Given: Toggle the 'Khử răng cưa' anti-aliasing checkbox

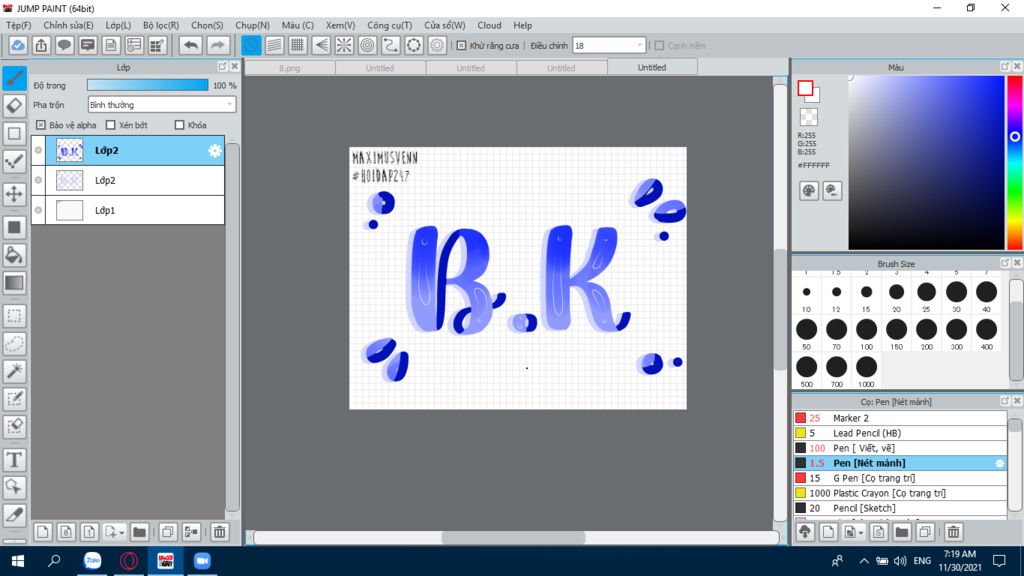Looking at the screenshot, I should (462, 46).
